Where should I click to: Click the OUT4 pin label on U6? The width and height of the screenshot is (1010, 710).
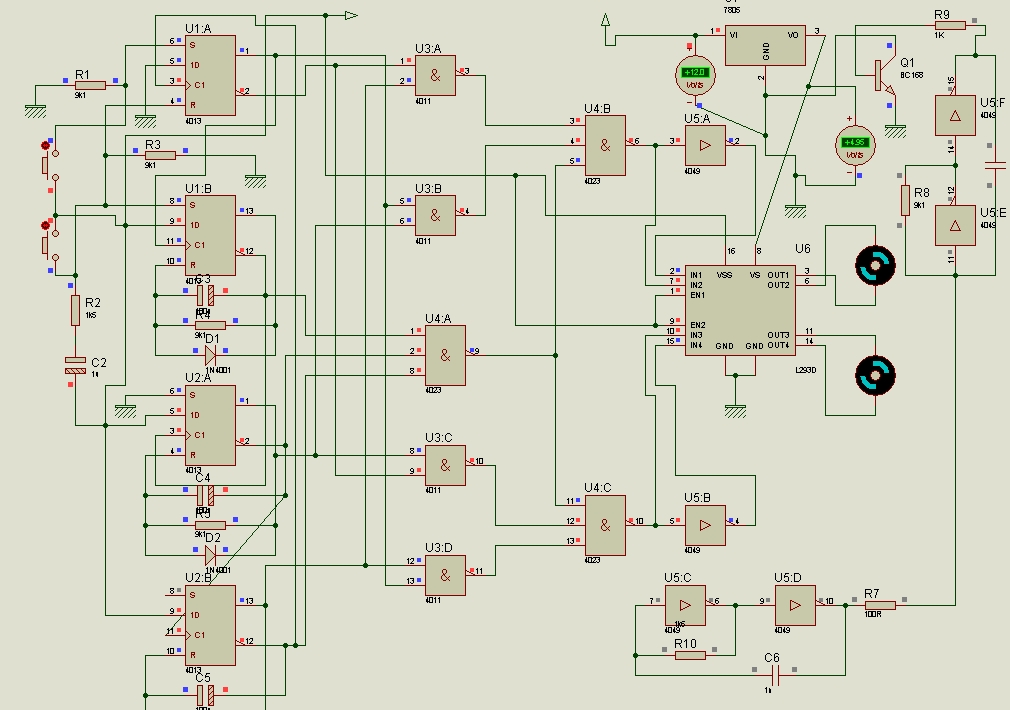[778, 345]
